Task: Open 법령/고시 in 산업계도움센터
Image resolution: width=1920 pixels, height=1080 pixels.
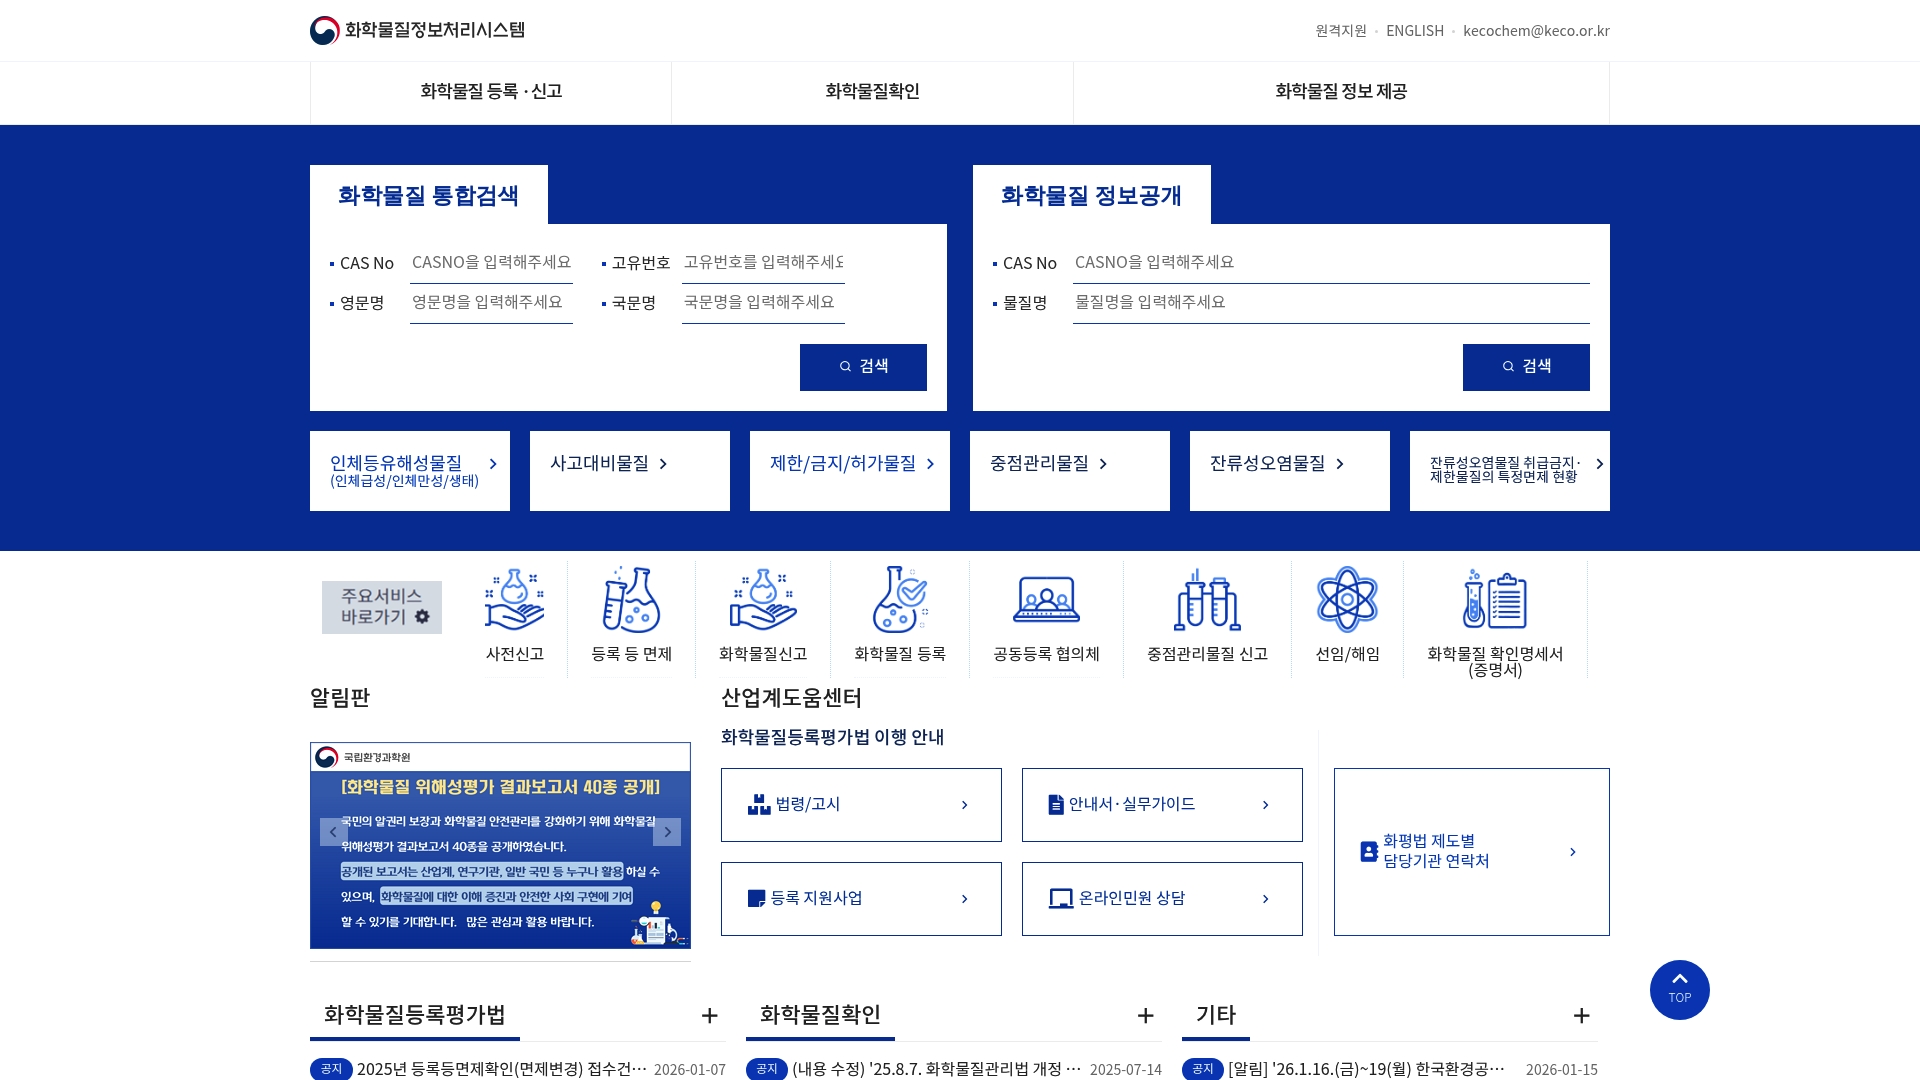Action: point(860,804)
